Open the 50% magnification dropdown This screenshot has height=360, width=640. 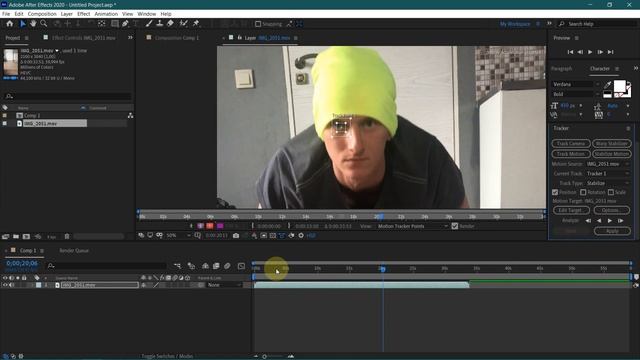click(178, 236)
